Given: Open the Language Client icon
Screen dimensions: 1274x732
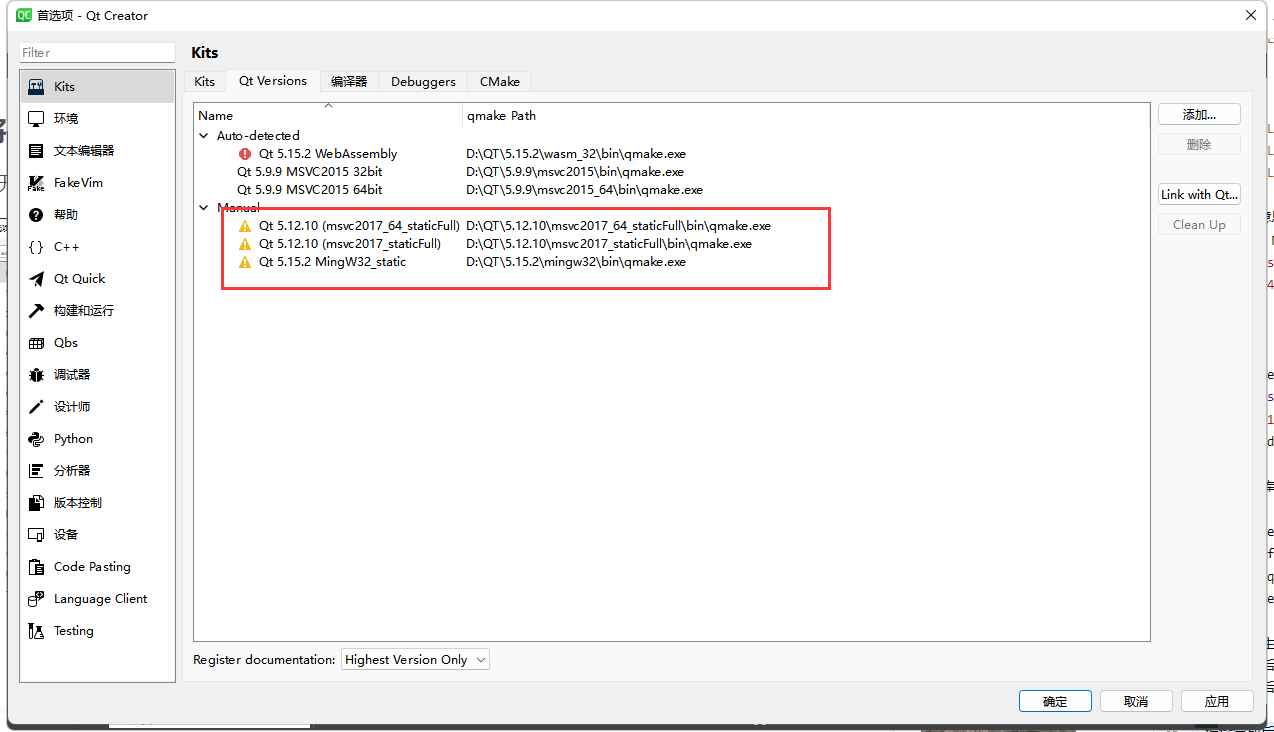Looking at the screenshot, I should [x=36, y=599].
